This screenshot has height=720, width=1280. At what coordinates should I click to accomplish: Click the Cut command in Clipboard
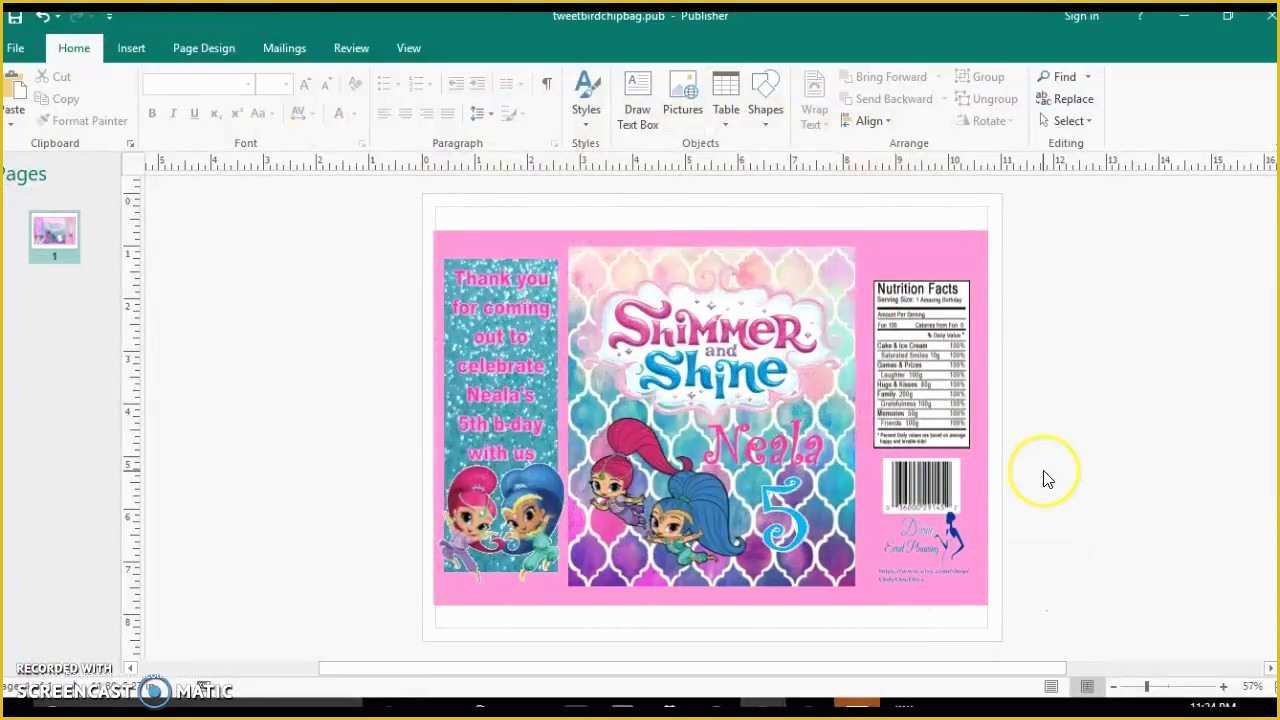coord(53,76)
